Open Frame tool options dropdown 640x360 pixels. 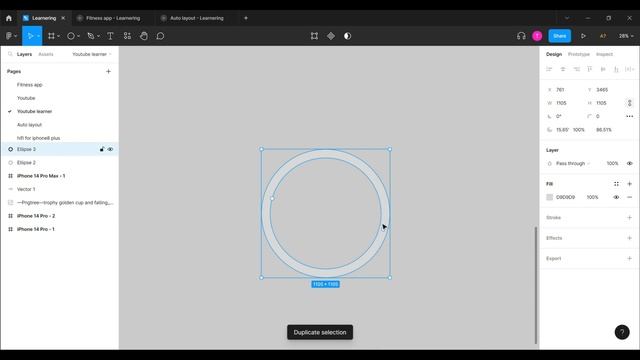click(x=59, y=36)
